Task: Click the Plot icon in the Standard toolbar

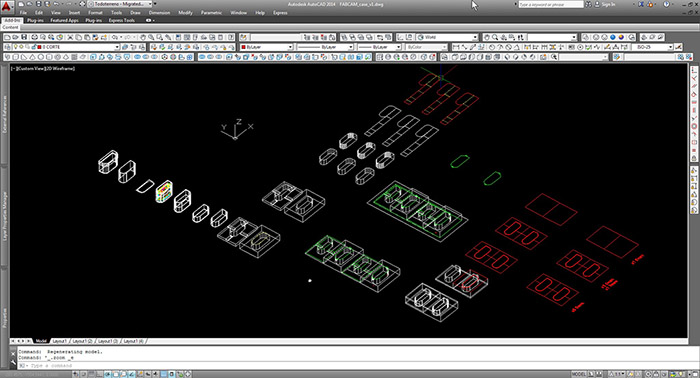Action: click(34, 37)
